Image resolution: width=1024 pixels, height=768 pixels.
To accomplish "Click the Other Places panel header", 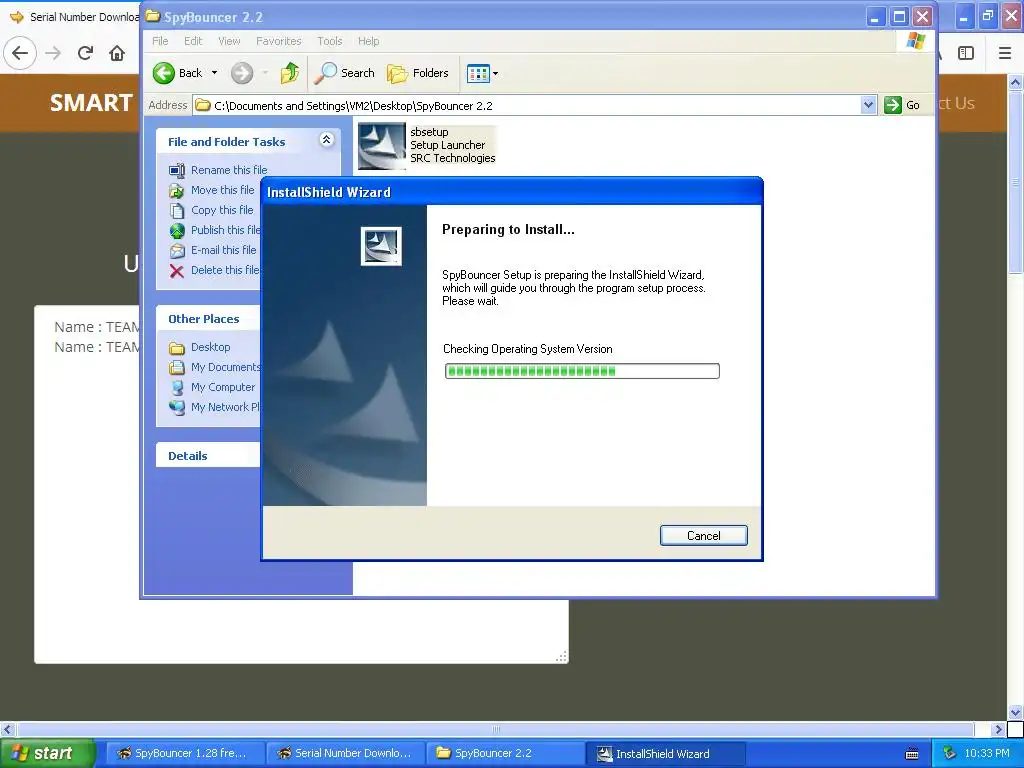I will tap(208, 319).
